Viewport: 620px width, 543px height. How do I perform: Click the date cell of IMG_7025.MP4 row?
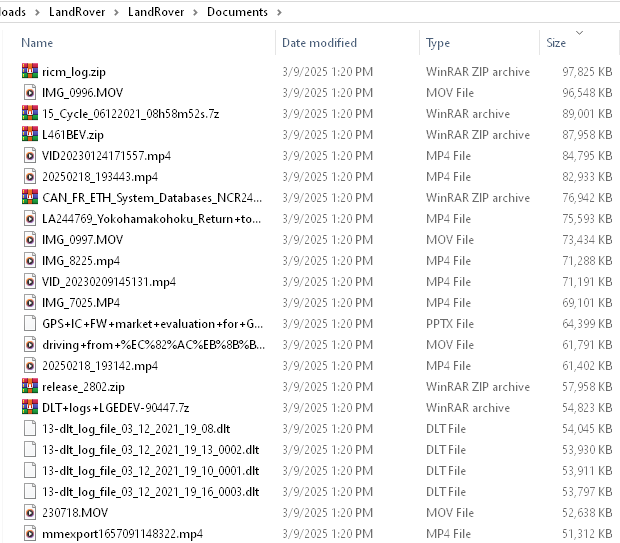(x=327, y=303)
